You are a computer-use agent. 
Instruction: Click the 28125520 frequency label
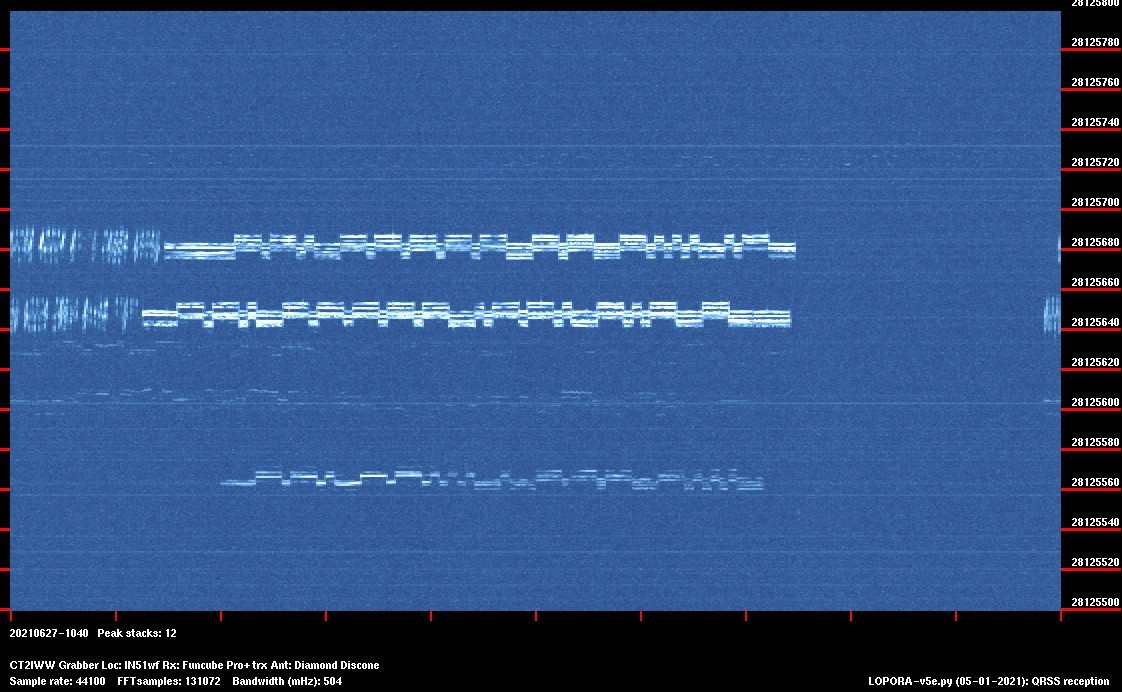(x=1095, y=562)
